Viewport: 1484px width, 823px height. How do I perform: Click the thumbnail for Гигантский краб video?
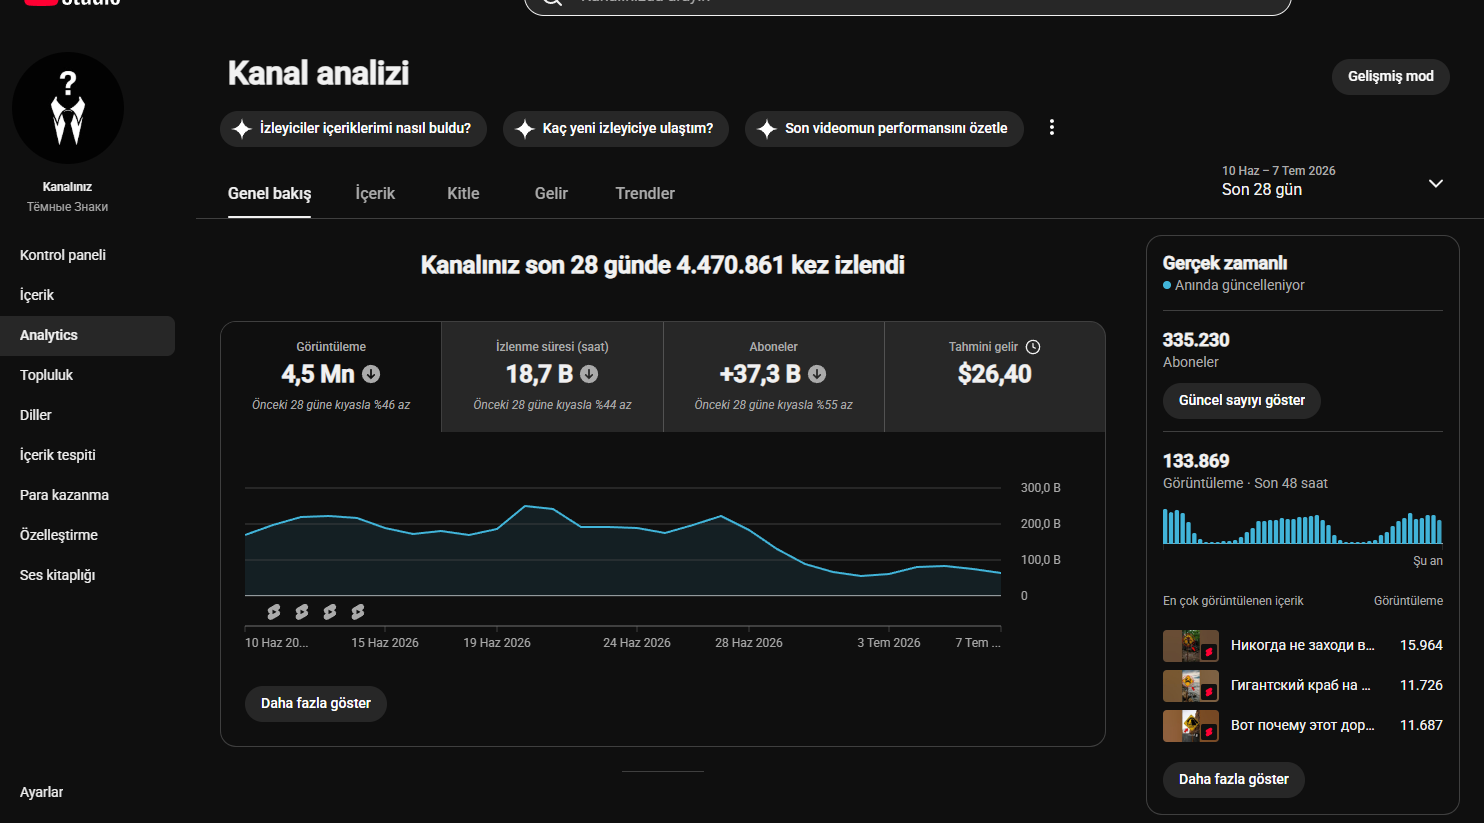[x=1191, y=686]
